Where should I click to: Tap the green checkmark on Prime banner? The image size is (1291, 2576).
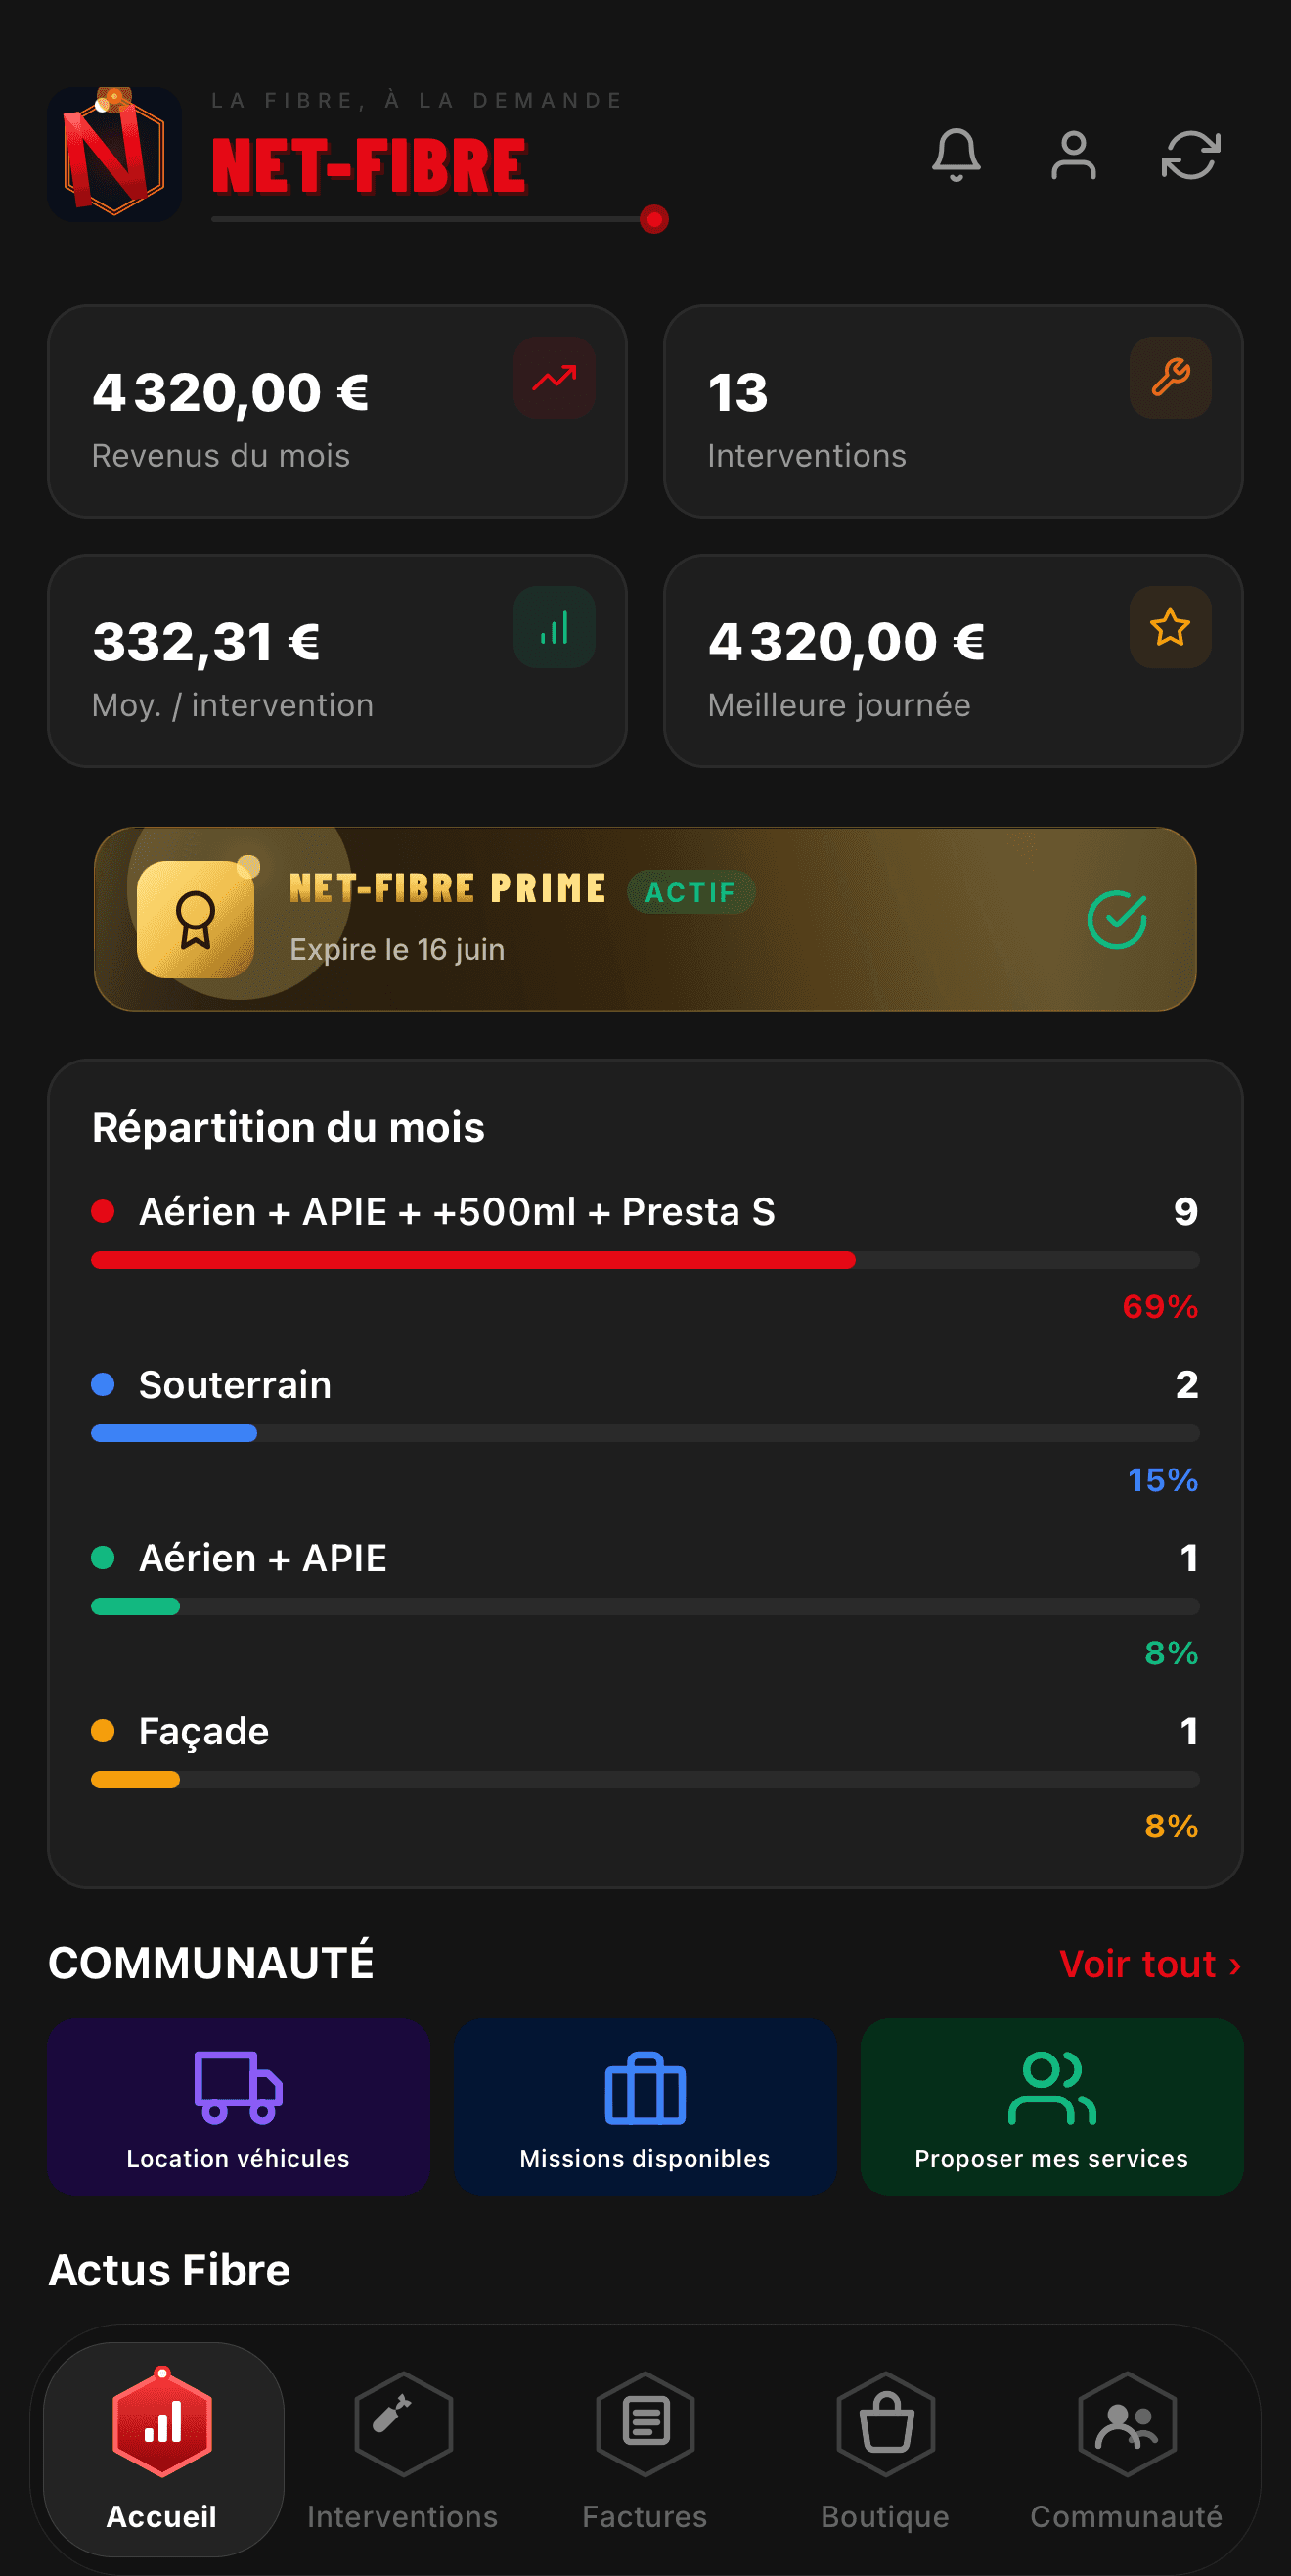(1116, 919)
